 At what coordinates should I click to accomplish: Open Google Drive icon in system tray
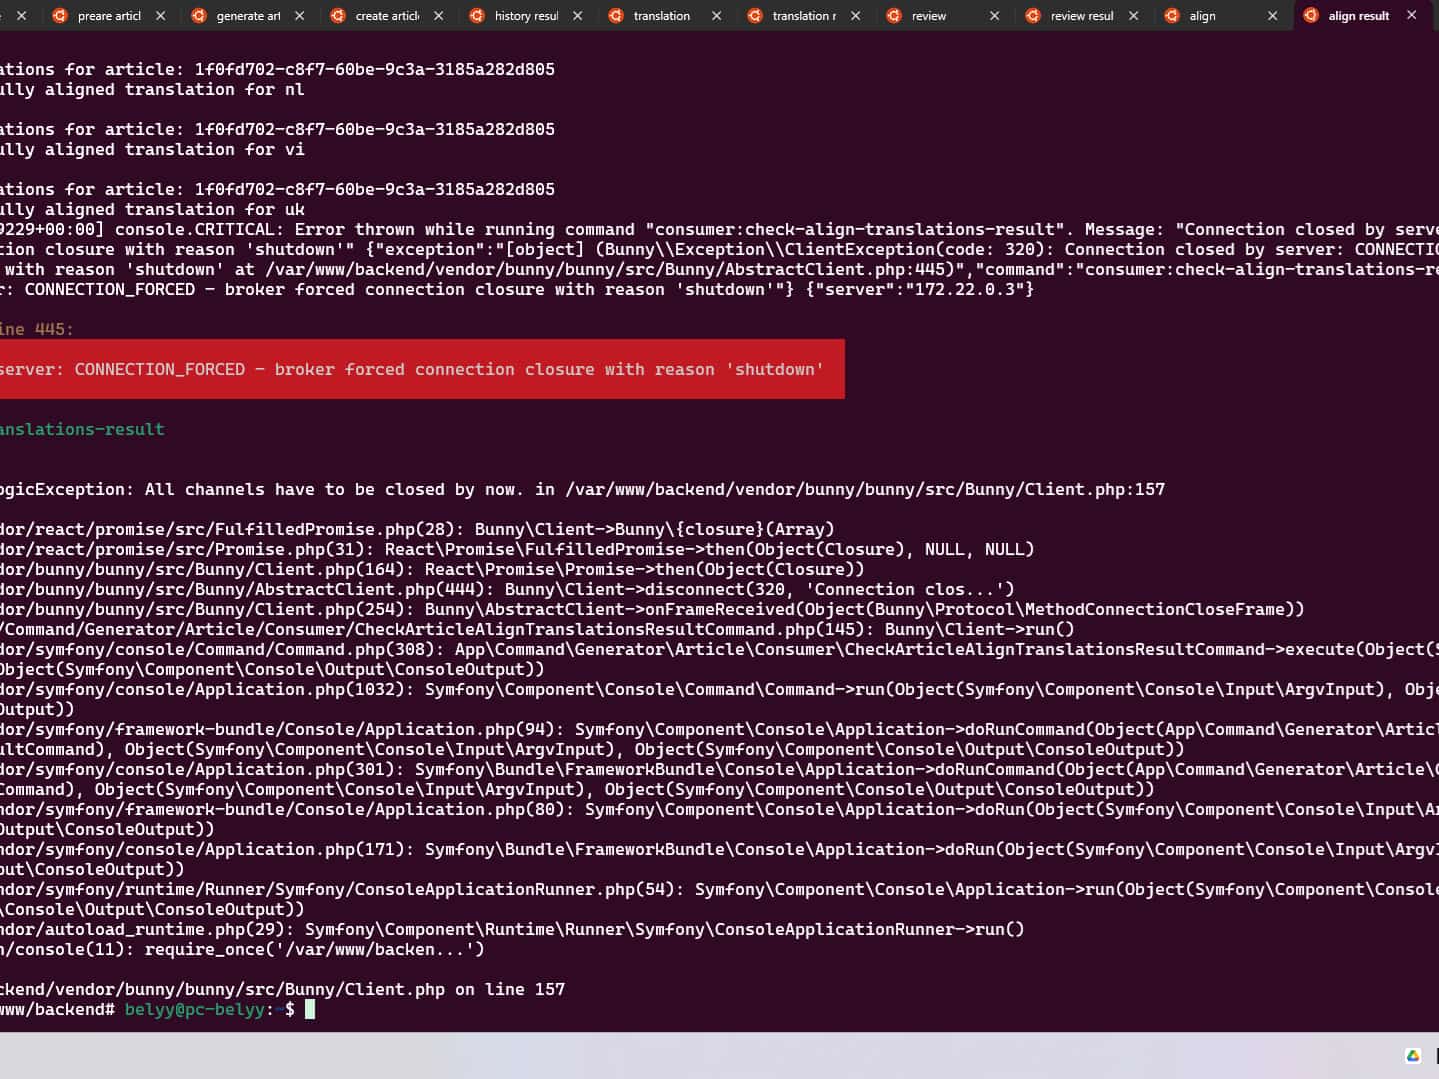pos(1413,1056)
